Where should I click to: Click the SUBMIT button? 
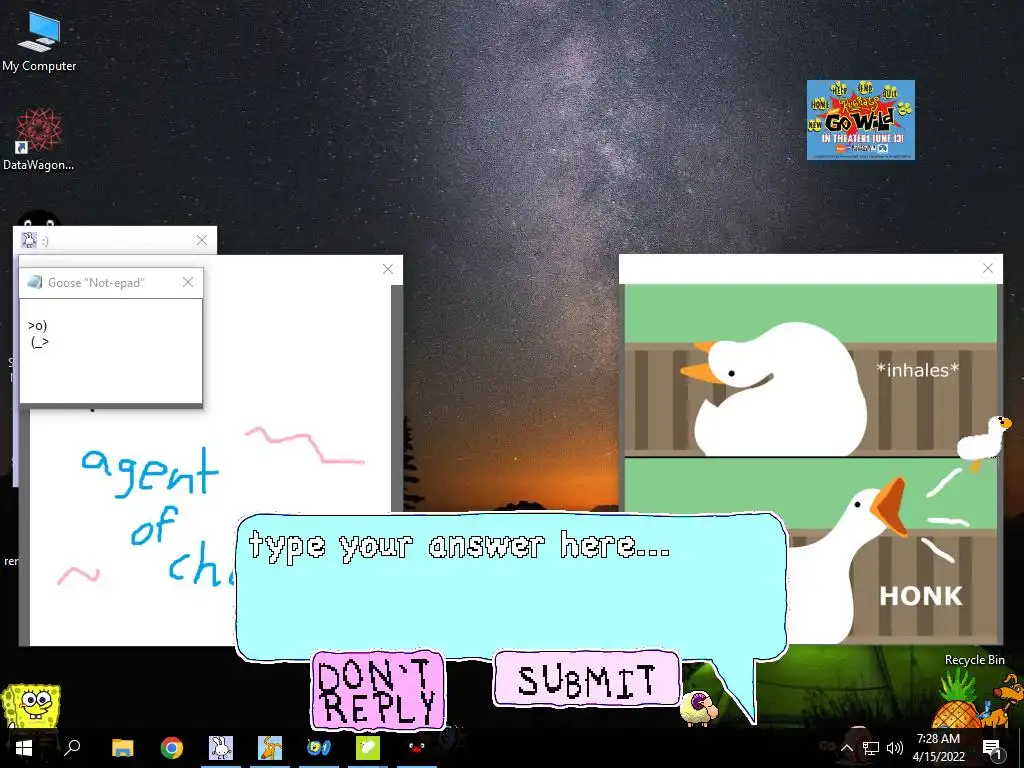[586, 679]
